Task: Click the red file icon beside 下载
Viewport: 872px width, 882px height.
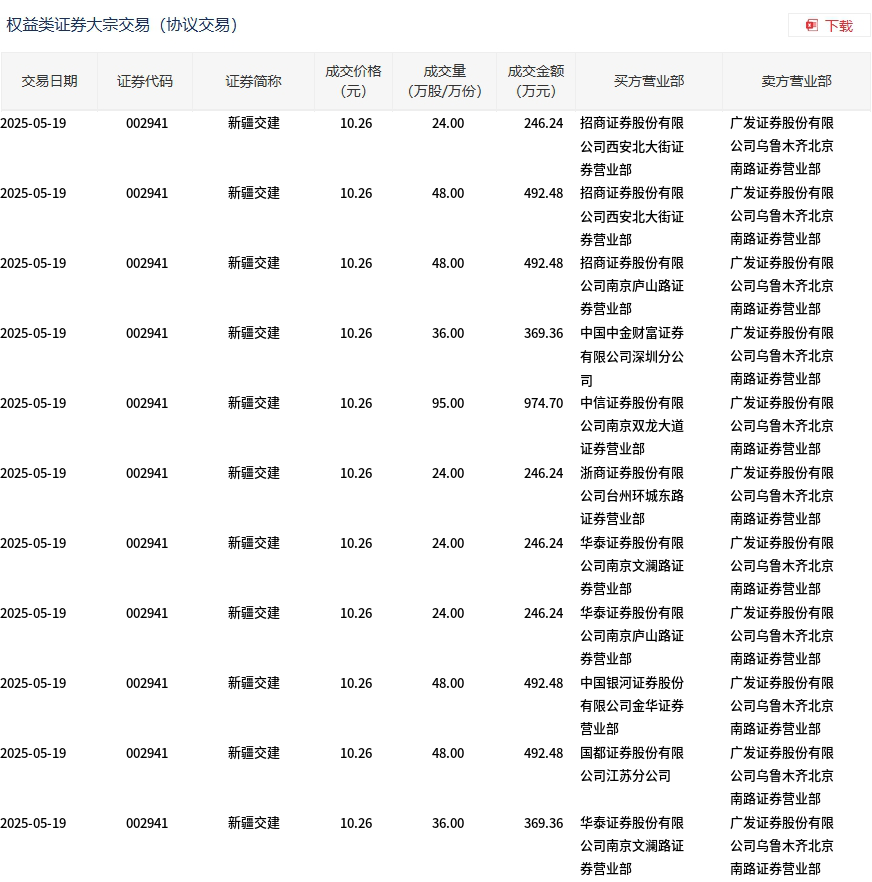Action: click(x=811, y=25)
